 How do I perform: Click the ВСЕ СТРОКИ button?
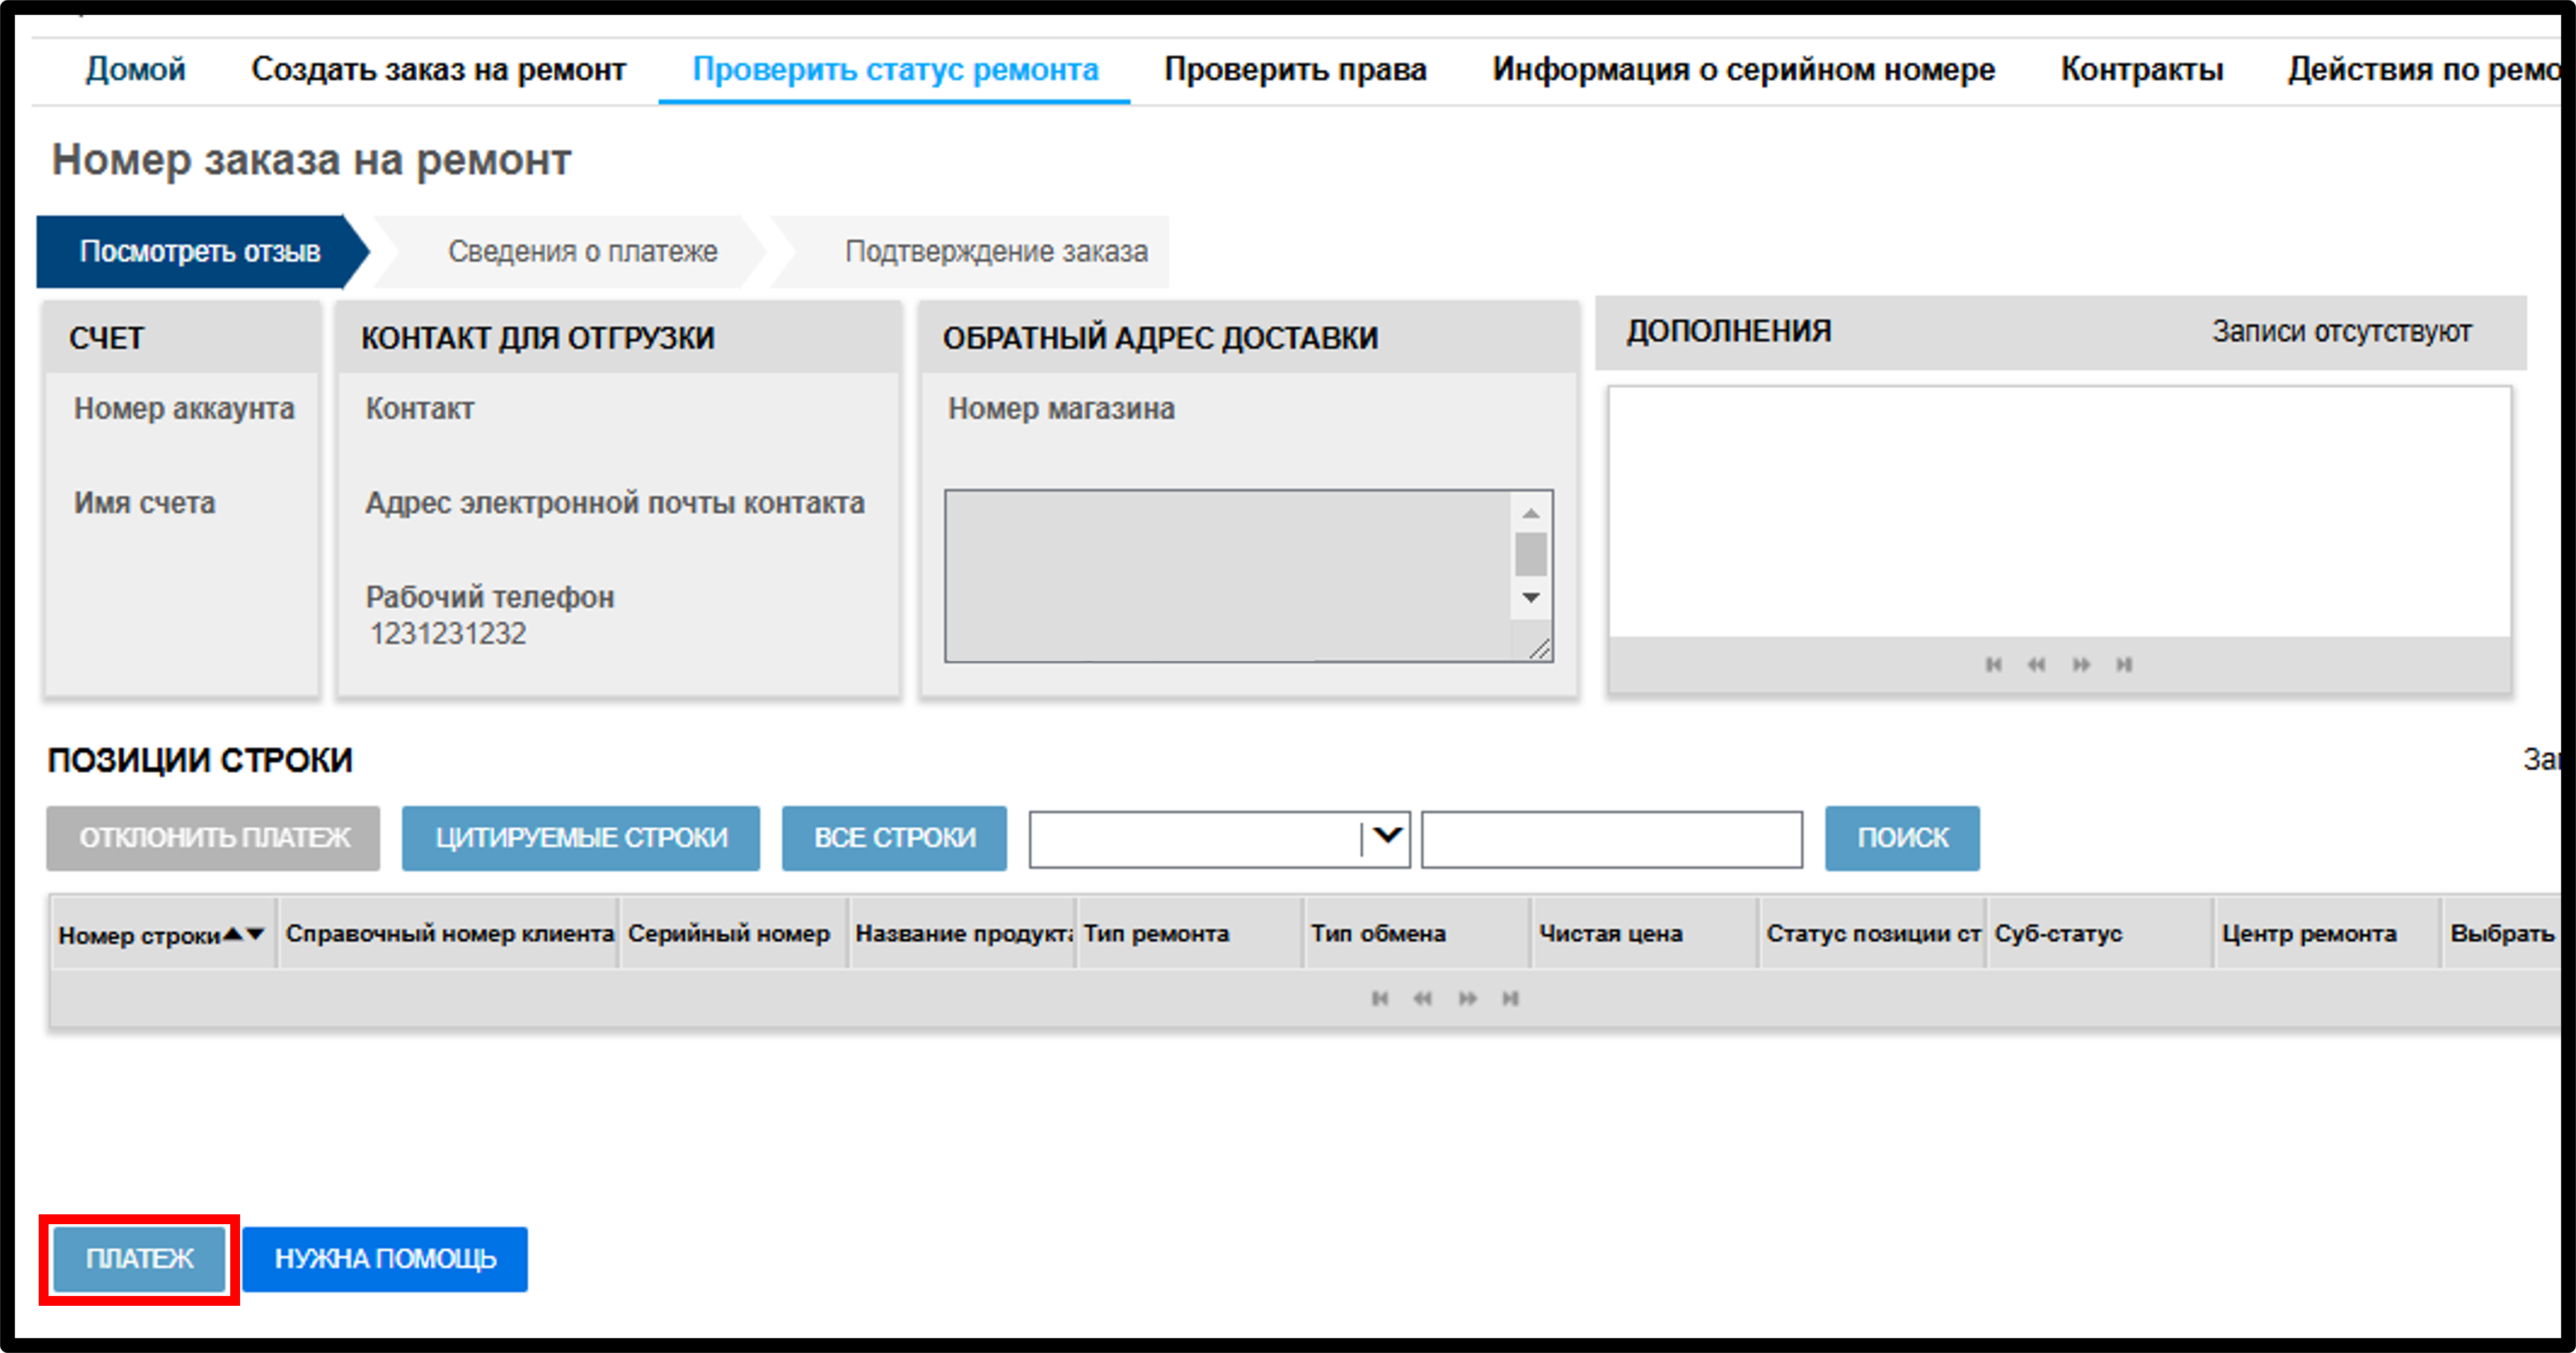click(x=894, y=838)
